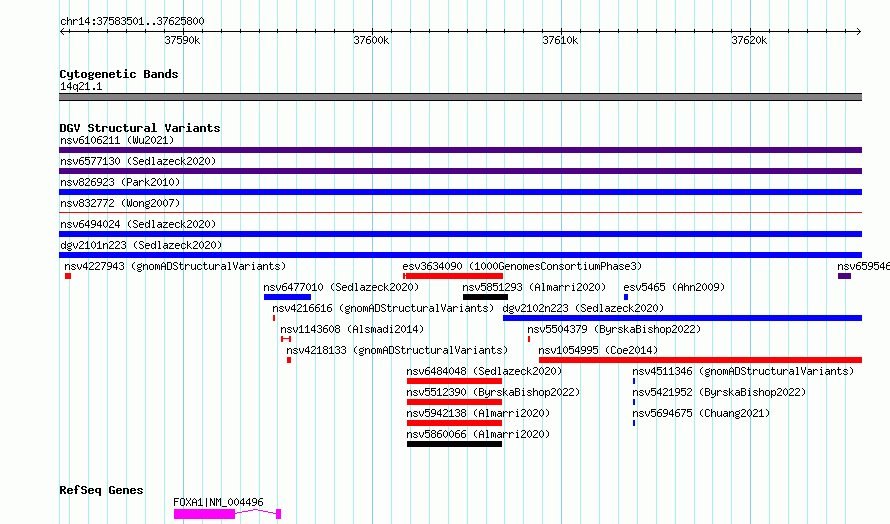Click the chr14:37583501..37625800 coordinates text
The height and width of the screenshot is (524, 890).
[x=132, y=21]
